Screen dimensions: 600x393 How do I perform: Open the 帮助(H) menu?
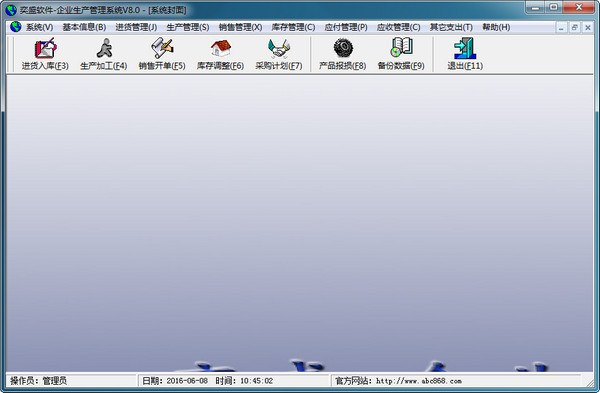pos(496,27)
